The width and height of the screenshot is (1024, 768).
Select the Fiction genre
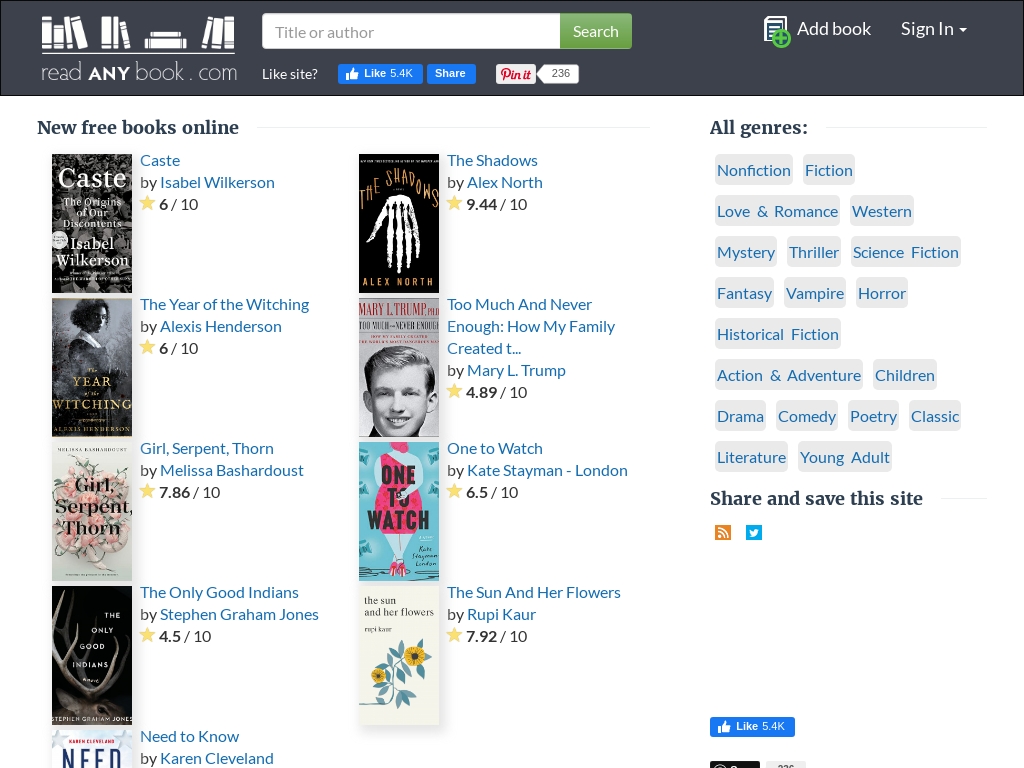[x=829, y=170]
